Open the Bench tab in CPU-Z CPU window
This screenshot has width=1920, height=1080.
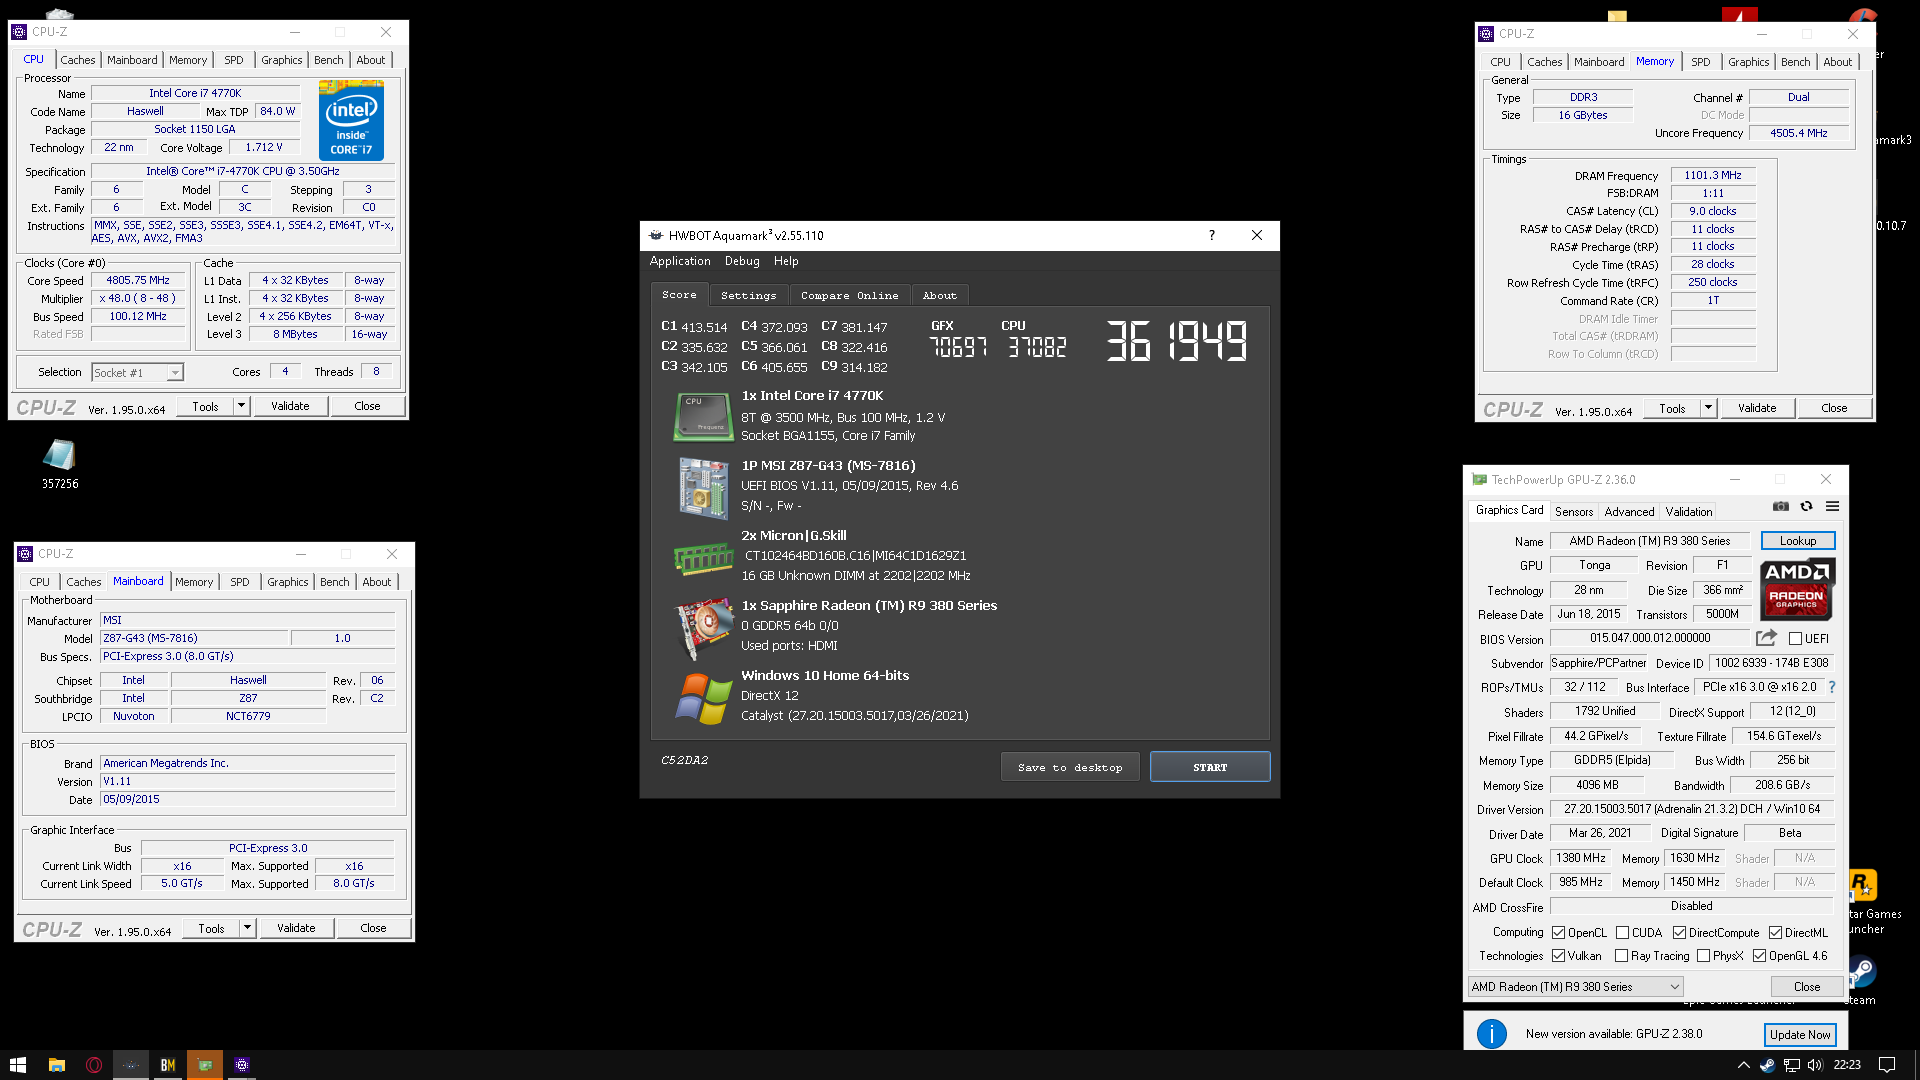(x=328, y=60)
